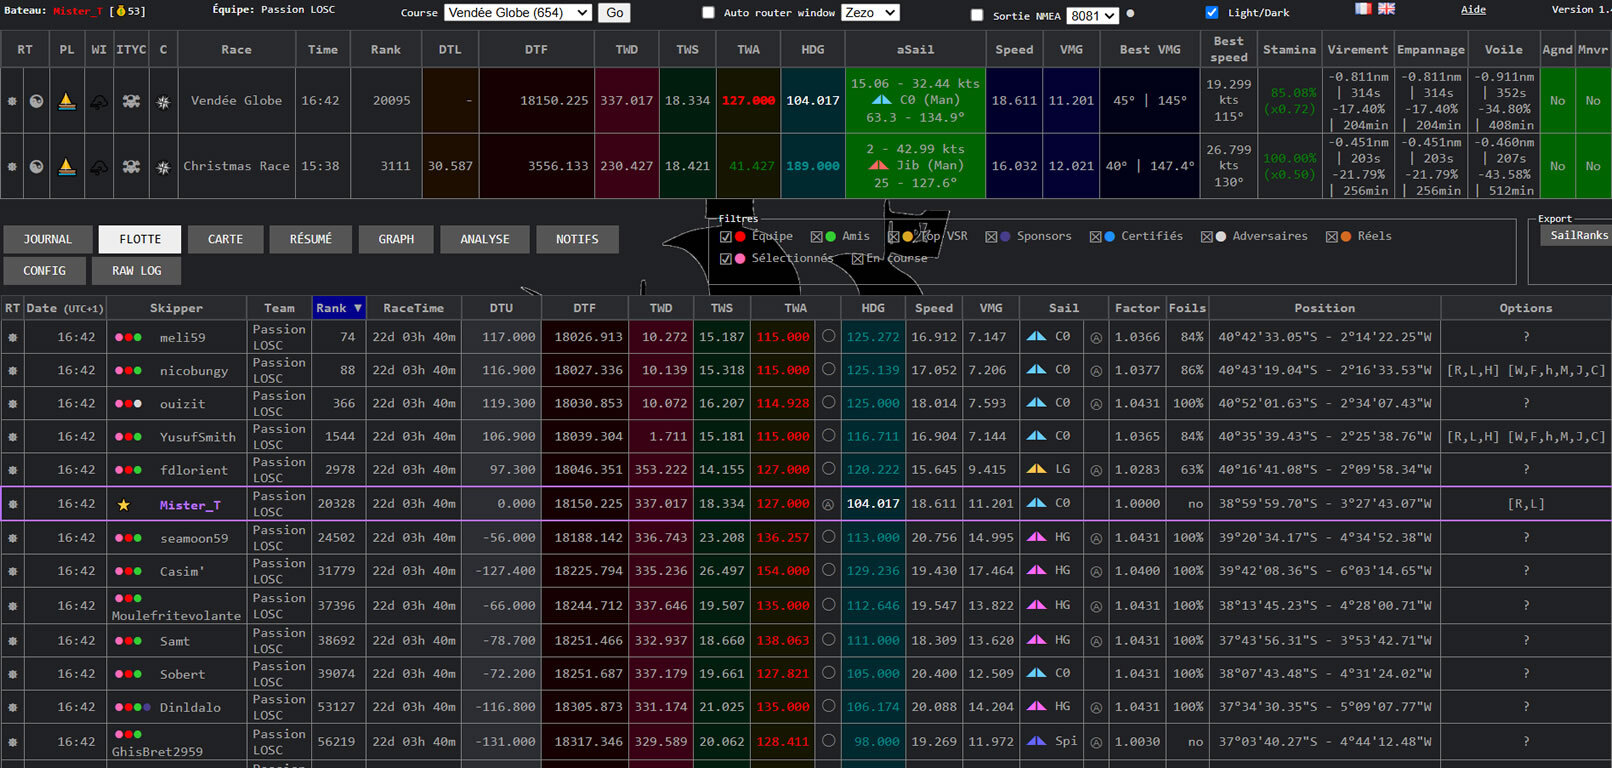Click skull icon in Christmas Race row
The width and height of the screenshot is (1612, 768).
click(131, 167)
